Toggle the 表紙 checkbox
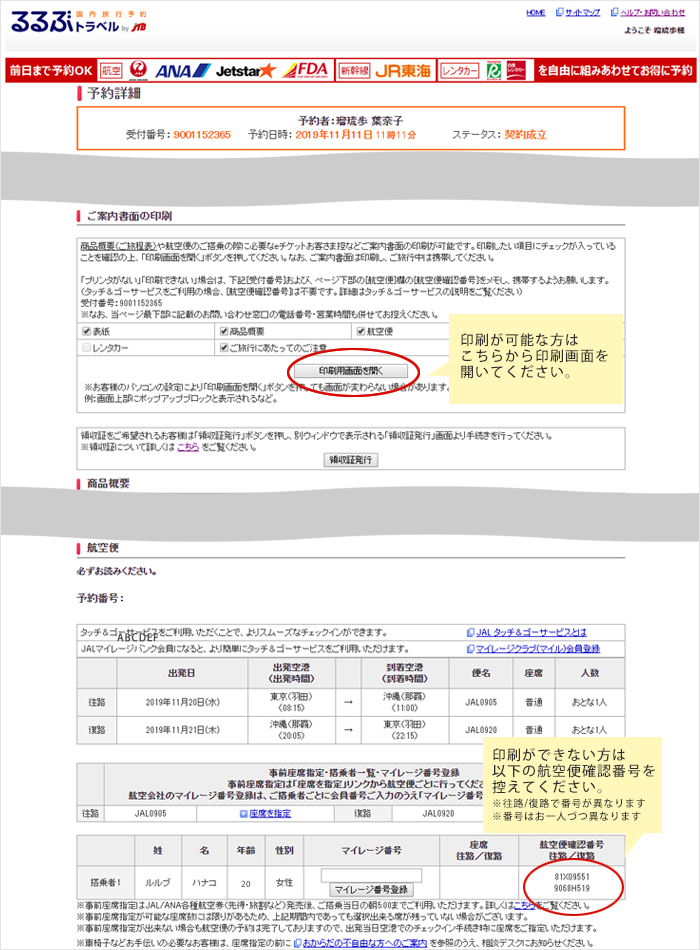The image size is (700, 950). tap(86, 332)
